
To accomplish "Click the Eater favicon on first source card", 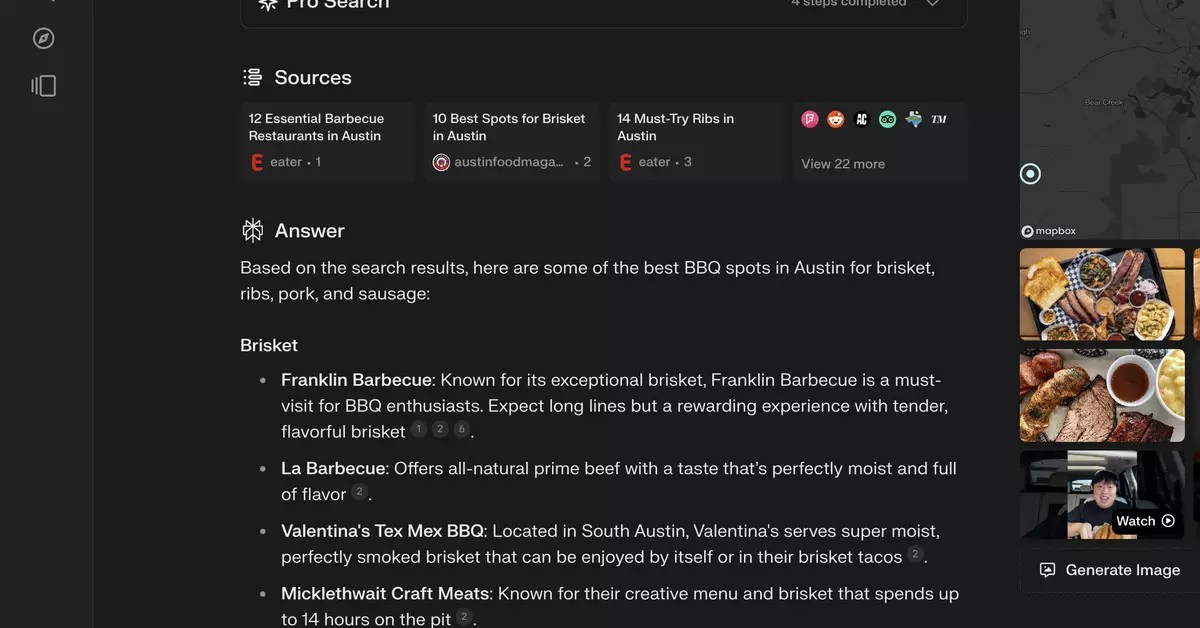I will pos(257,161).
